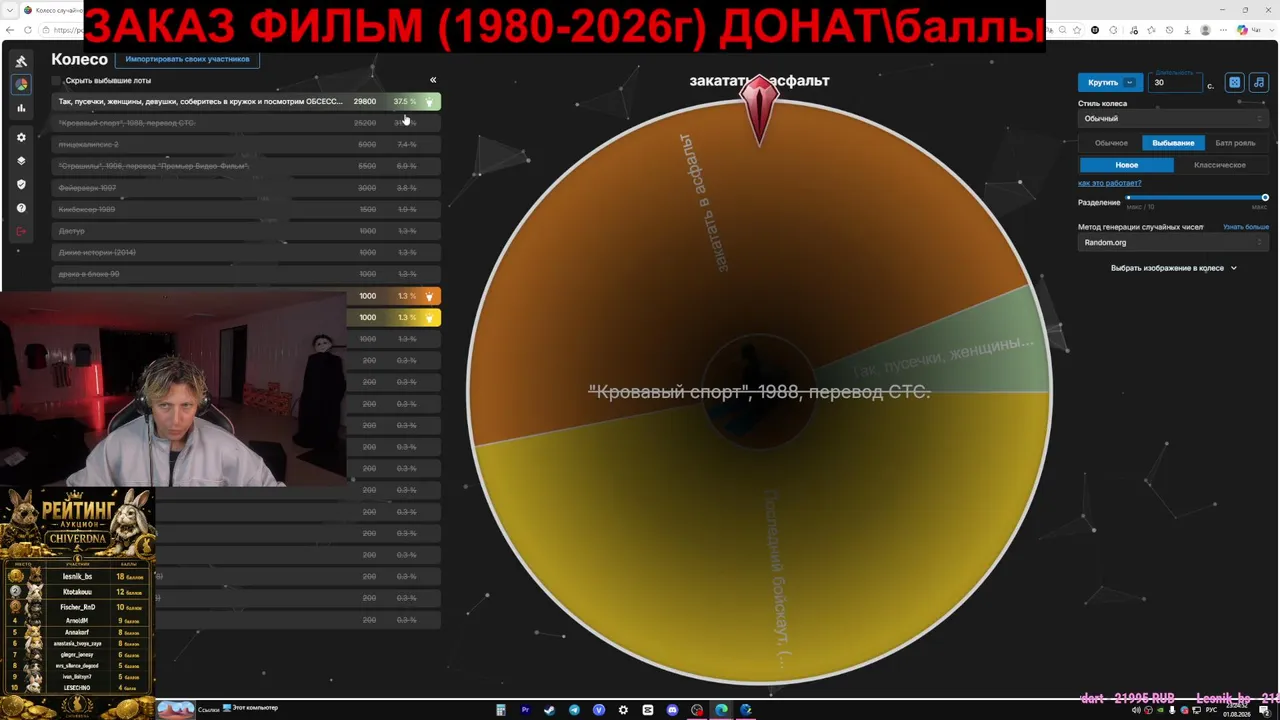Open the 'Стиль колеса' dropdown showing 'Обычный'
1280x720 pixels.
[x=1172, y=119]
